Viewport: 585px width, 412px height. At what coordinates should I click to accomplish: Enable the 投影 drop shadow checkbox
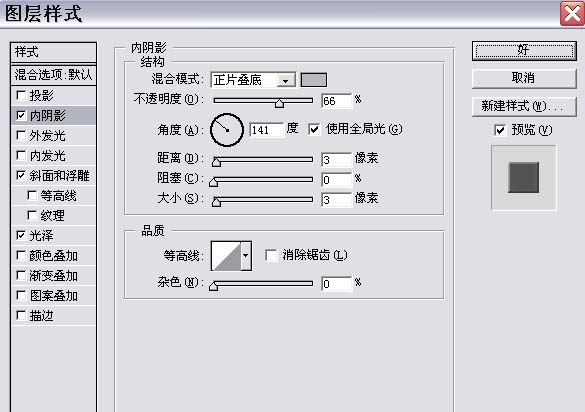[21, 96]
